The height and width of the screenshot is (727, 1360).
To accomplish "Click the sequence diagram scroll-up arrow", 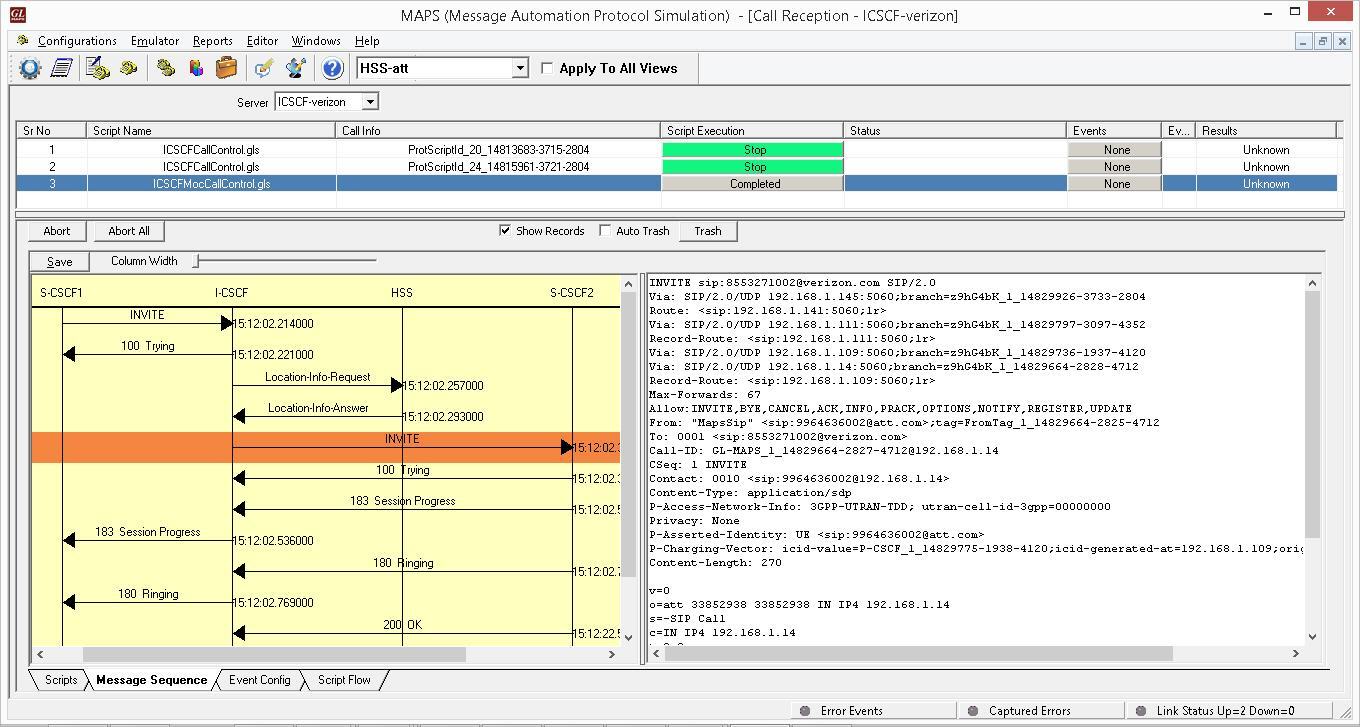I will click(x=628, y=283).
